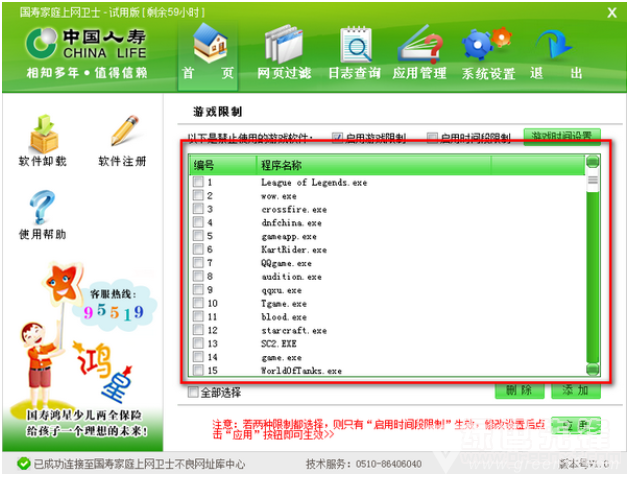This screenshot has height=478, width=630.
Task: Check the 全部选择 checkbox
Action: pos(193,392)
